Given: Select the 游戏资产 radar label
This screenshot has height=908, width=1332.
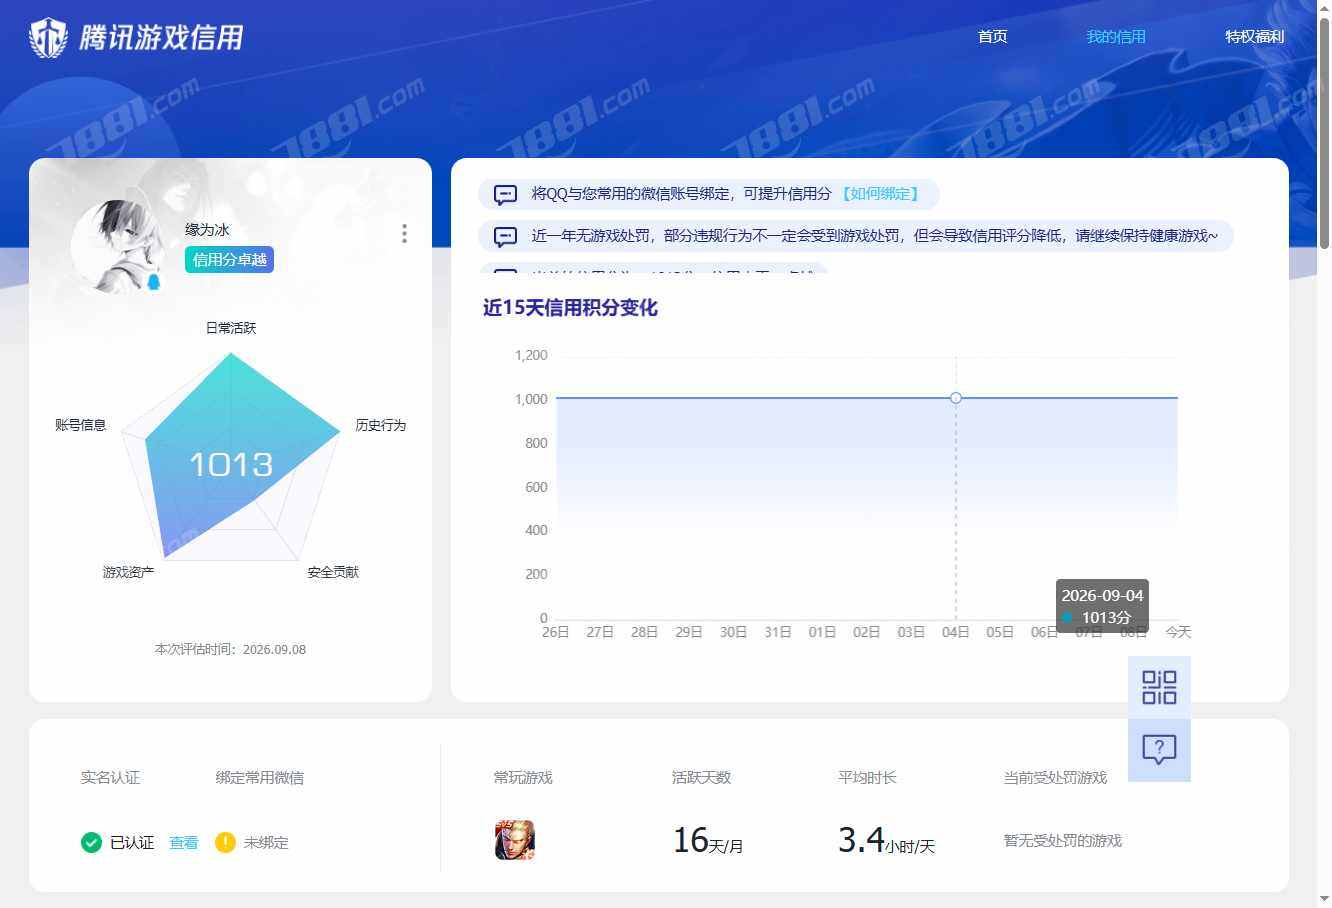Looking at the screenshot, I should [x=128, y=572].
